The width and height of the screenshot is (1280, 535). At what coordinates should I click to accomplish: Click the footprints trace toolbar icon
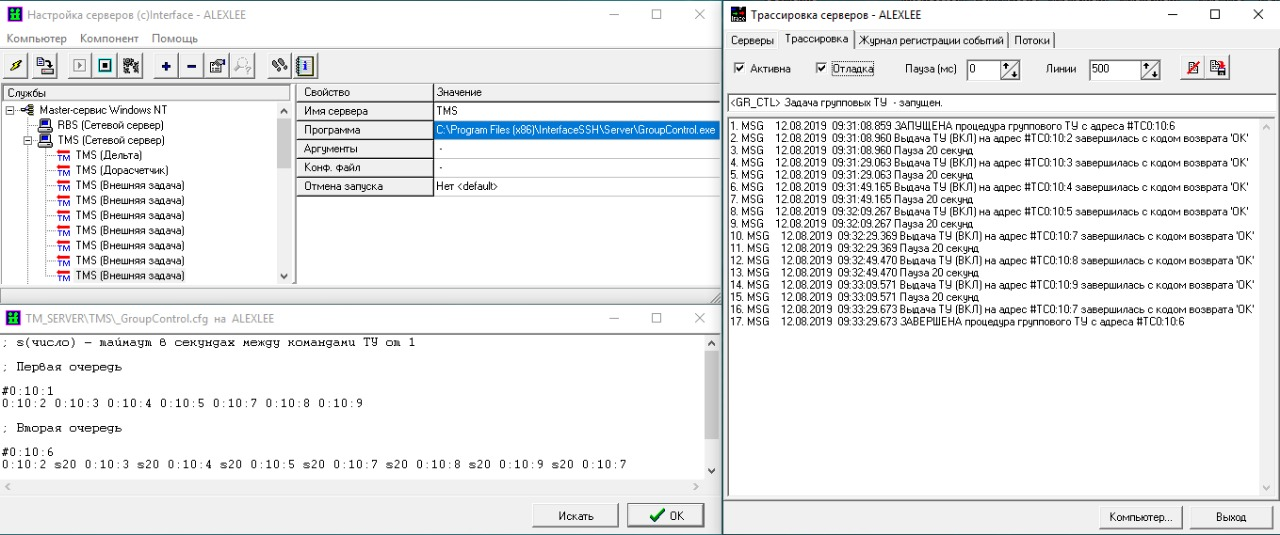tap(280, 66)
